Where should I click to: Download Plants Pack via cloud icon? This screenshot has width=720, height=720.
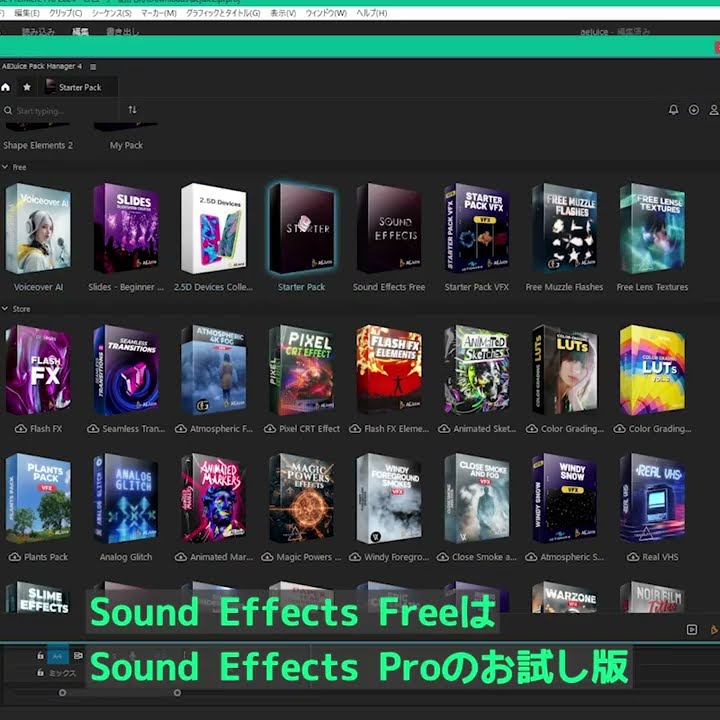tap(15, 557)
